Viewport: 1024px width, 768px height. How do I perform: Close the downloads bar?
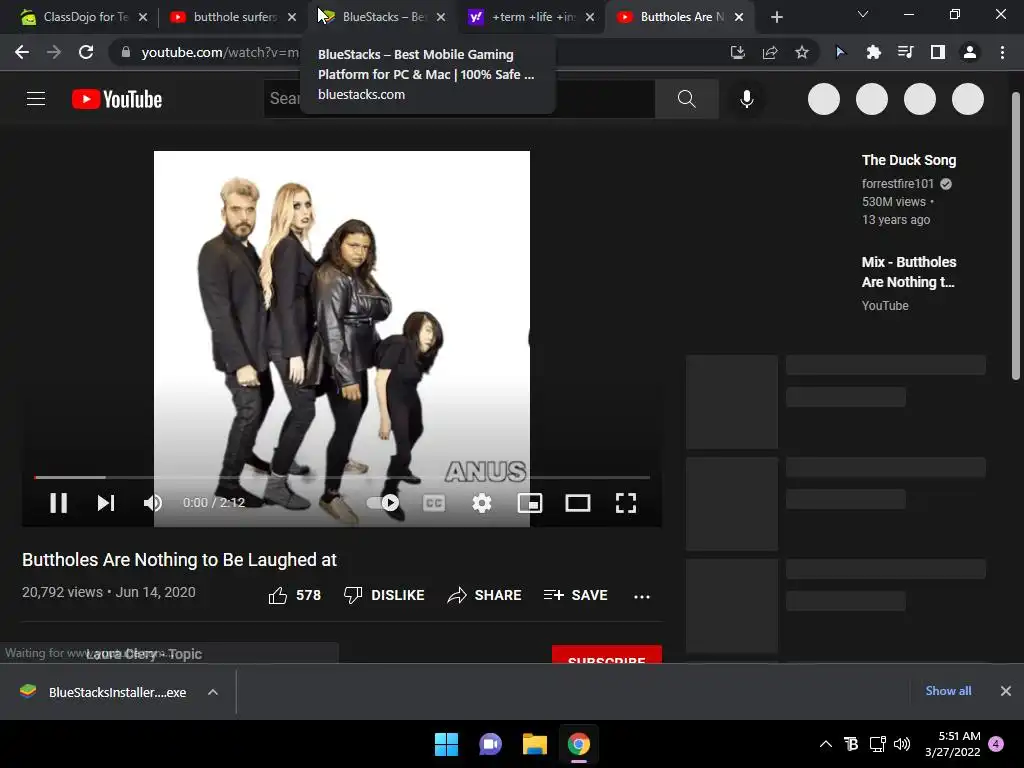(1006, 691)
